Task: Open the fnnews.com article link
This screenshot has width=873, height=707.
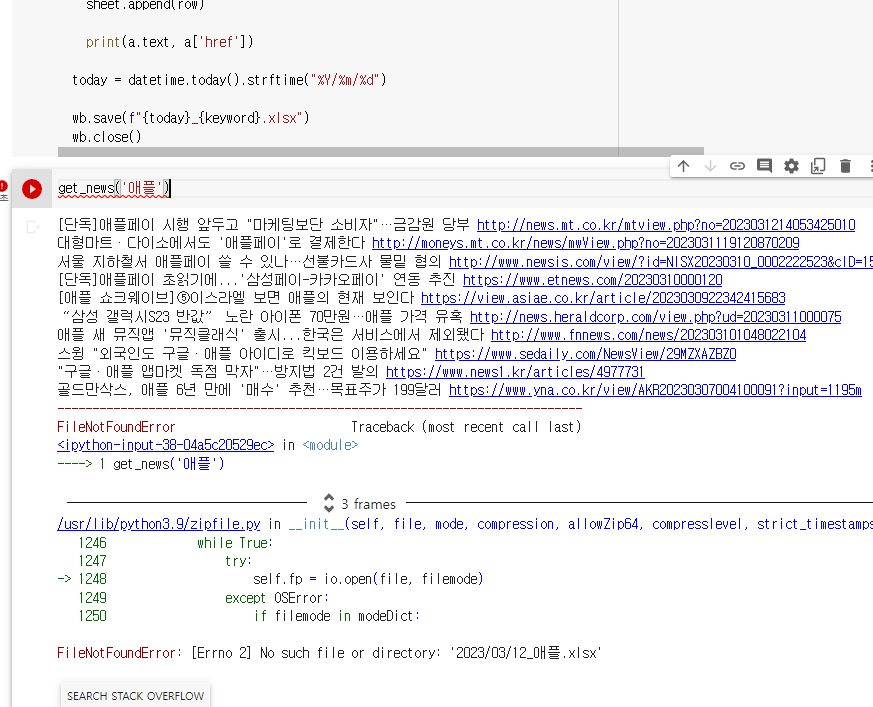Action: (x=649, y=335)
